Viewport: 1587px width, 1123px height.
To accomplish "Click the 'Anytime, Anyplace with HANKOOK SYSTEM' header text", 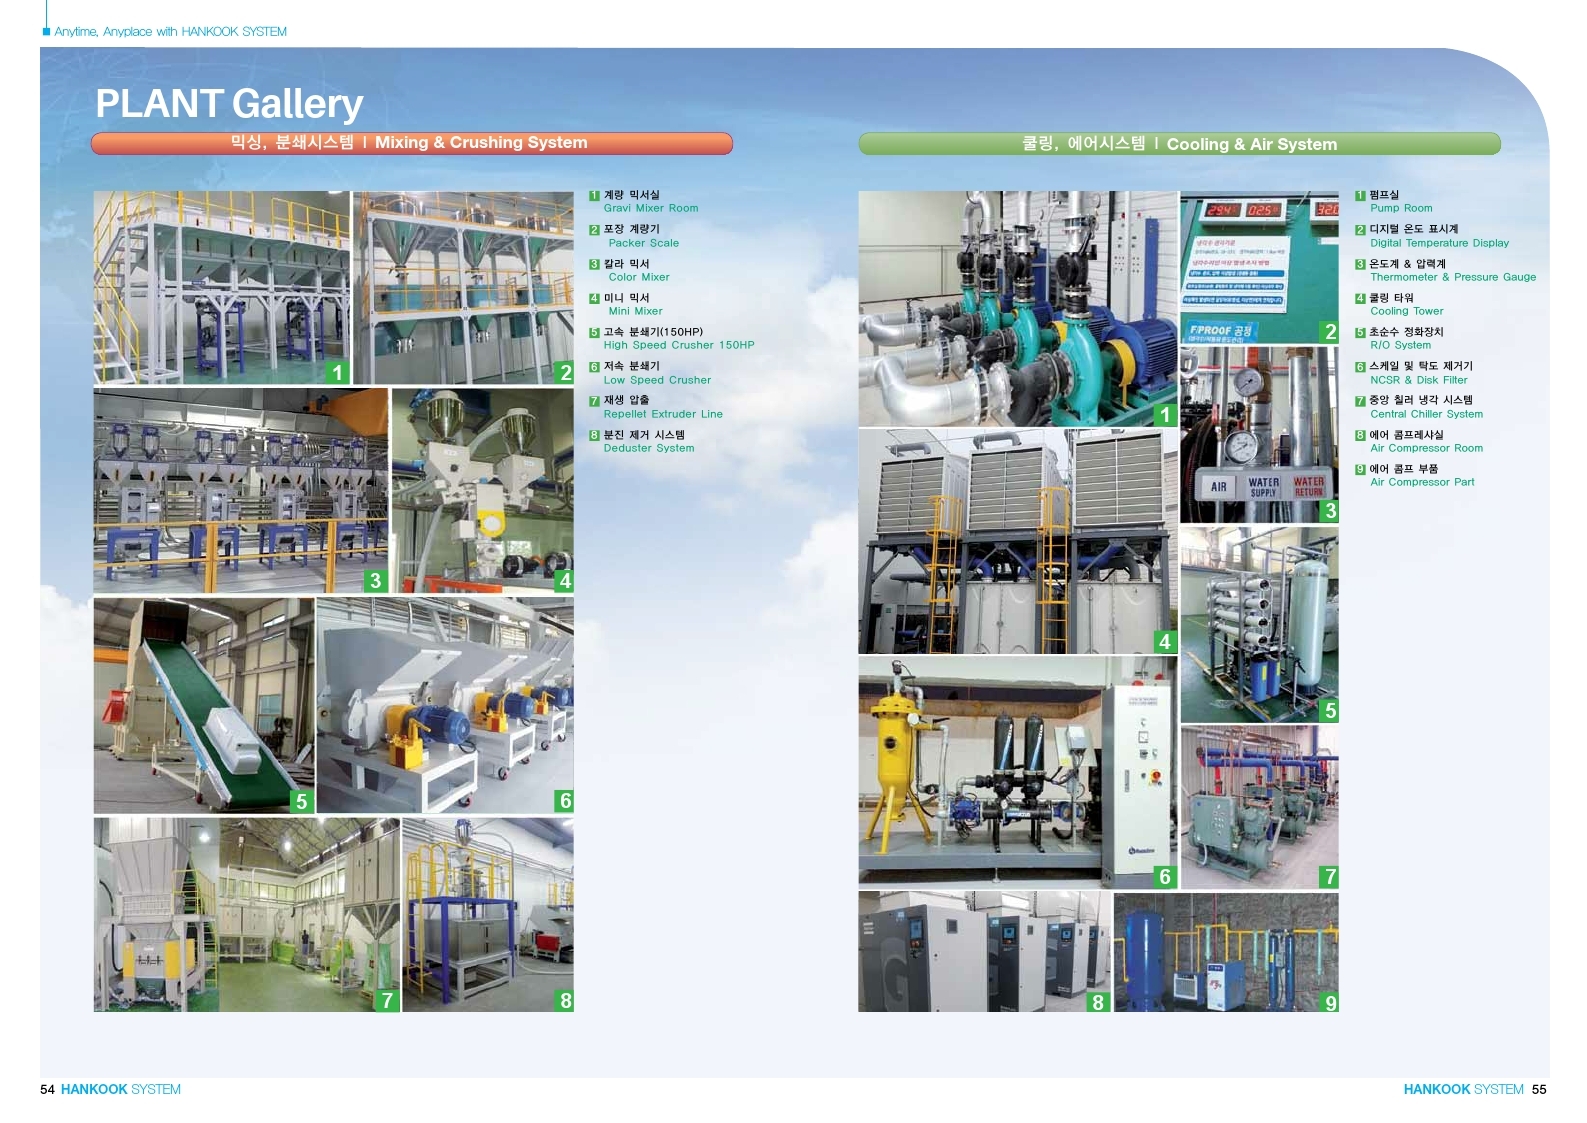I will pyautogui.click(x=170, y=32).
